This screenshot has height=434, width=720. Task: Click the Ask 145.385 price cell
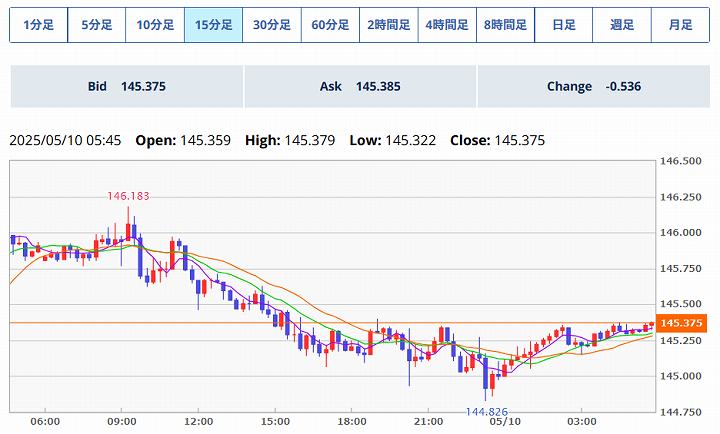(360, 87)
